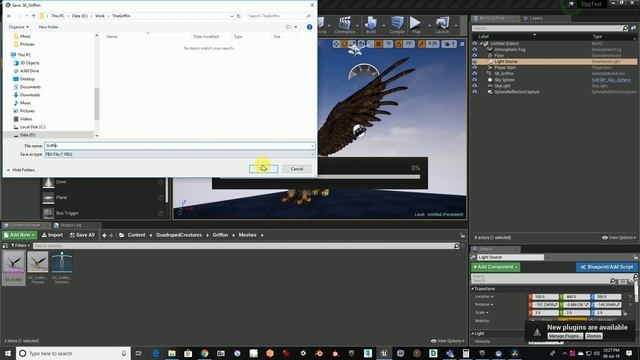The image size is (640, 360).
Task: Click the Compile toolbar icon
Action: pyautogui.click(x=397, y=24)
